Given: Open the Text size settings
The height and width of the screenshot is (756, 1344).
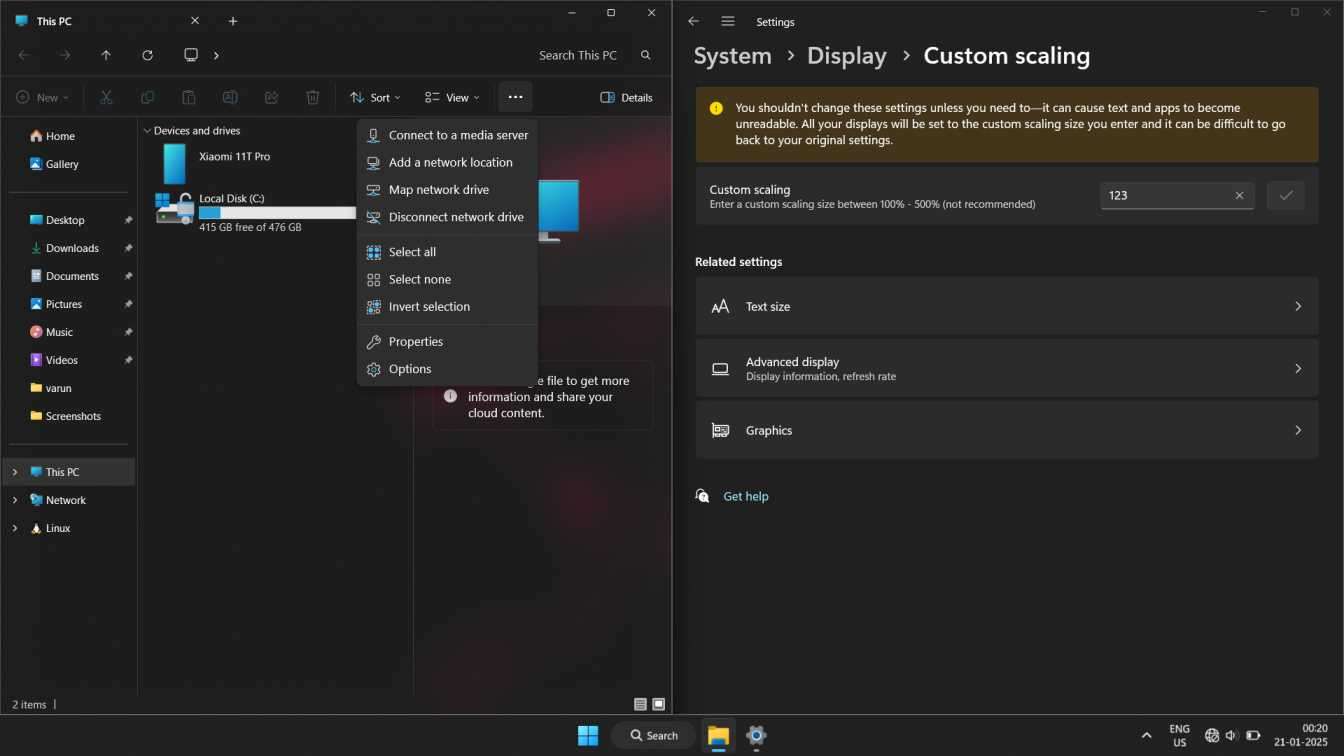Looking at the screenshot, I should click(1006, 306).
